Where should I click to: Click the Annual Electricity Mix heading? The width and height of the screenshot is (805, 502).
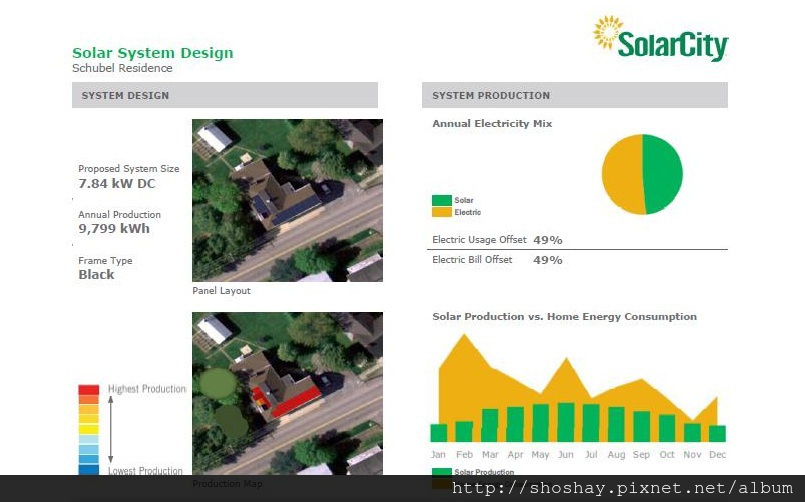coord(492,124)
